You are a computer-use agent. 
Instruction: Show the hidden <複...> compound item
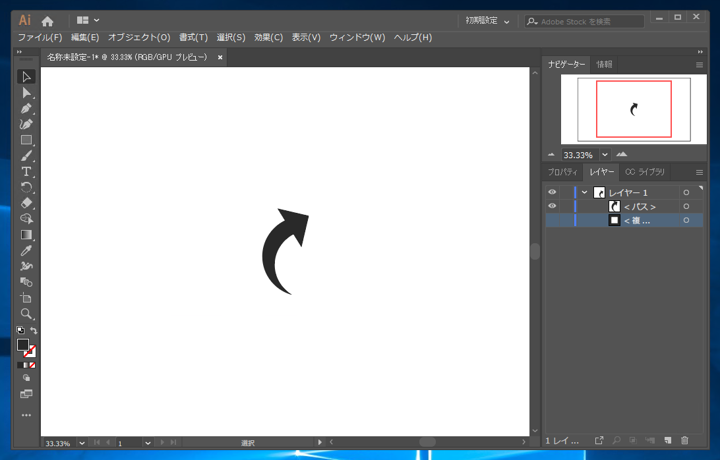(552, 220)
